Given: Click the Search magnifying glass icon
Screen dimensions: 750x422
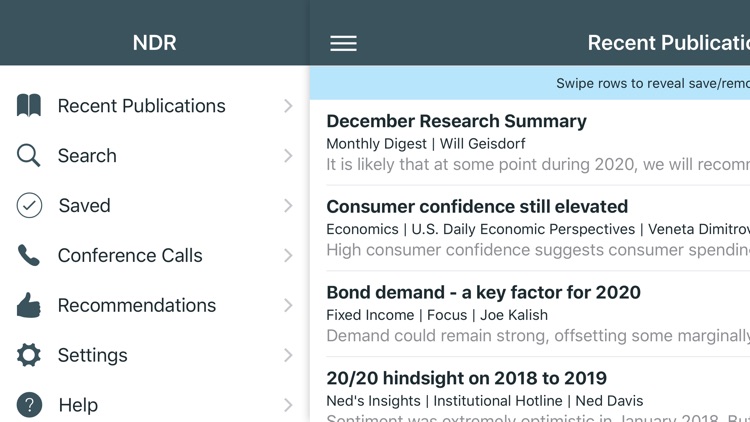Looking at the screenshot, I should click(x=29, y=155).
